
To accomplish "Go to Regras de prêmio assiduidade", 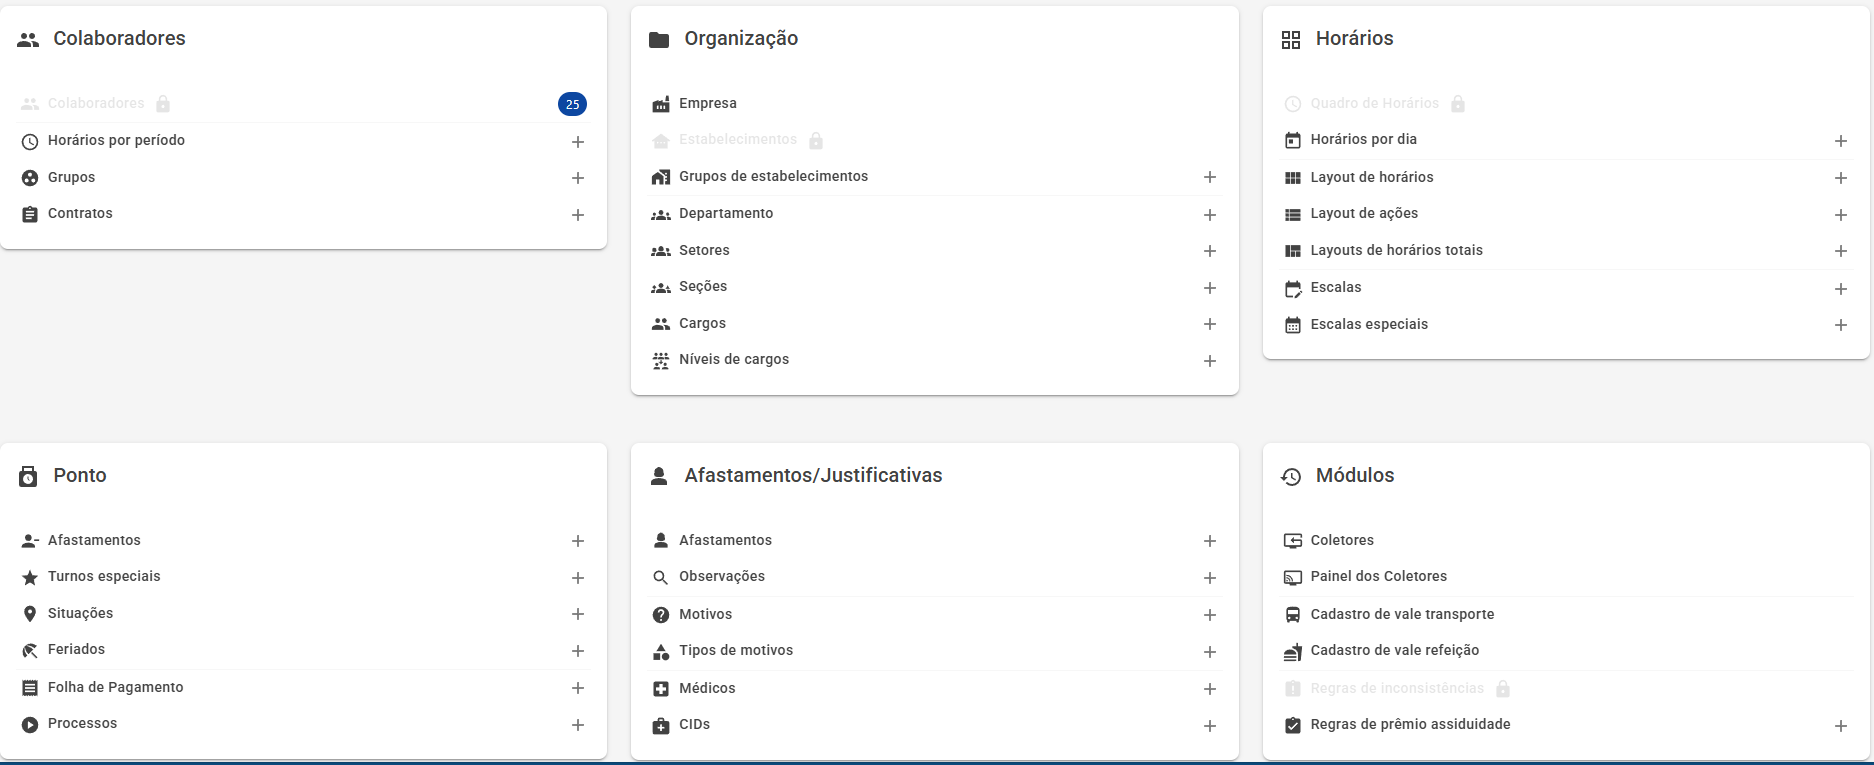I will [1410, 724].
